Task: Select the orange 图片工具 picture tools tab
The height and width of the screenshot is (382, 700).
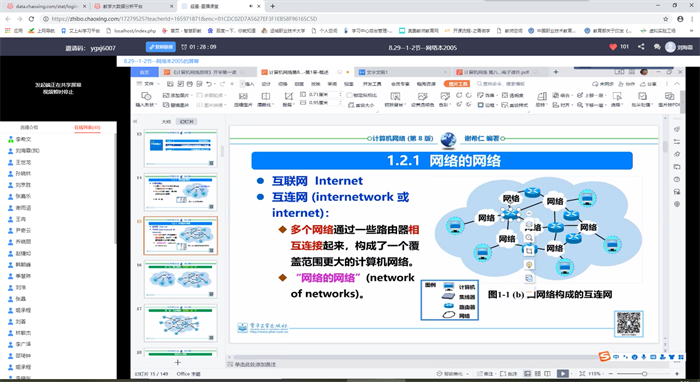Action: (x=456, y=84)
